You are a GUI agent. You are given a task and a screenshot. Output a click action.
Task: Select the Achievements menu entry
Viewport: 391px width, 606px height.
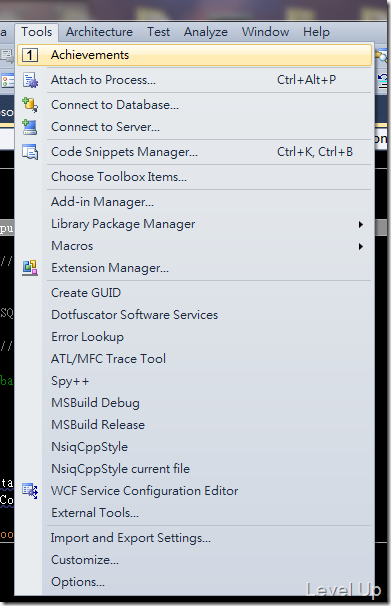coord(194,55)
